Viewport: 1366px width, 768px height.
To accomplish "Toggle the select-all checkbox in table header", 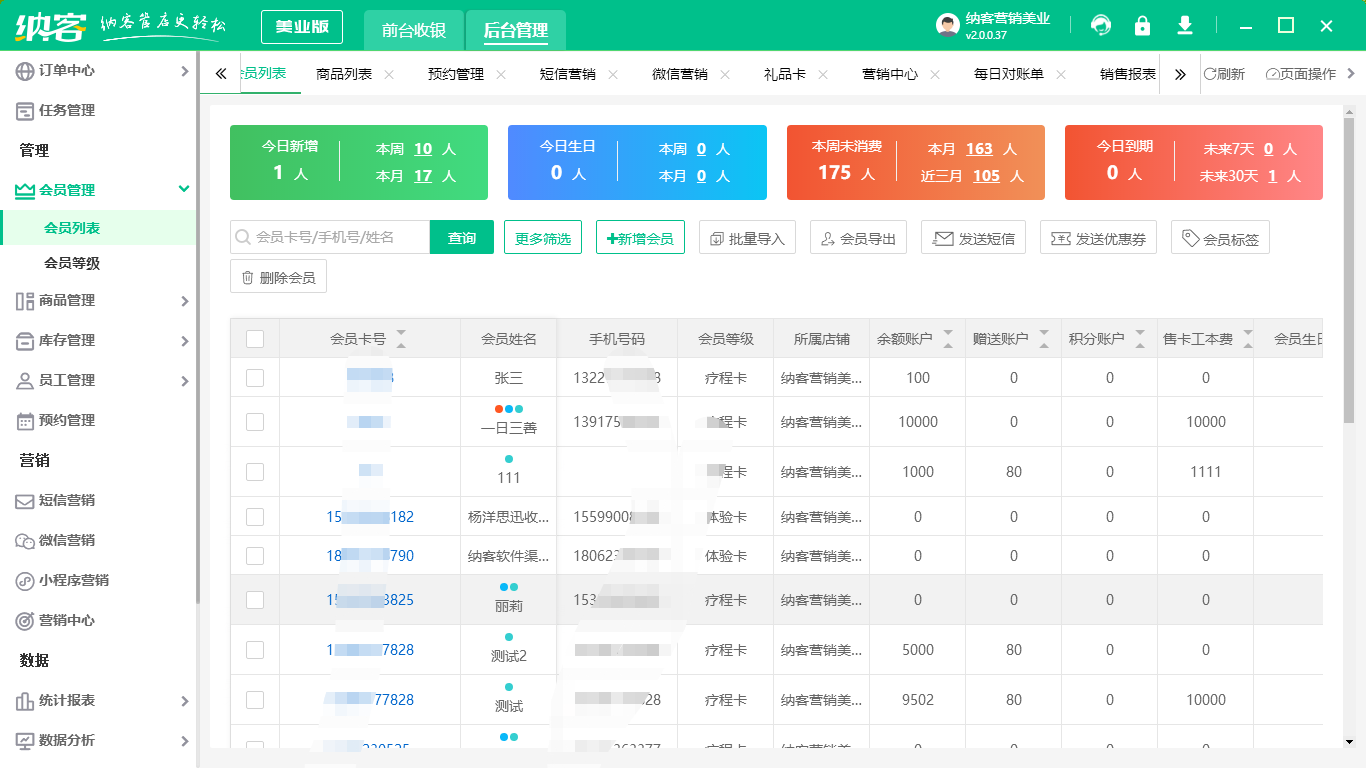I will 254,338.
